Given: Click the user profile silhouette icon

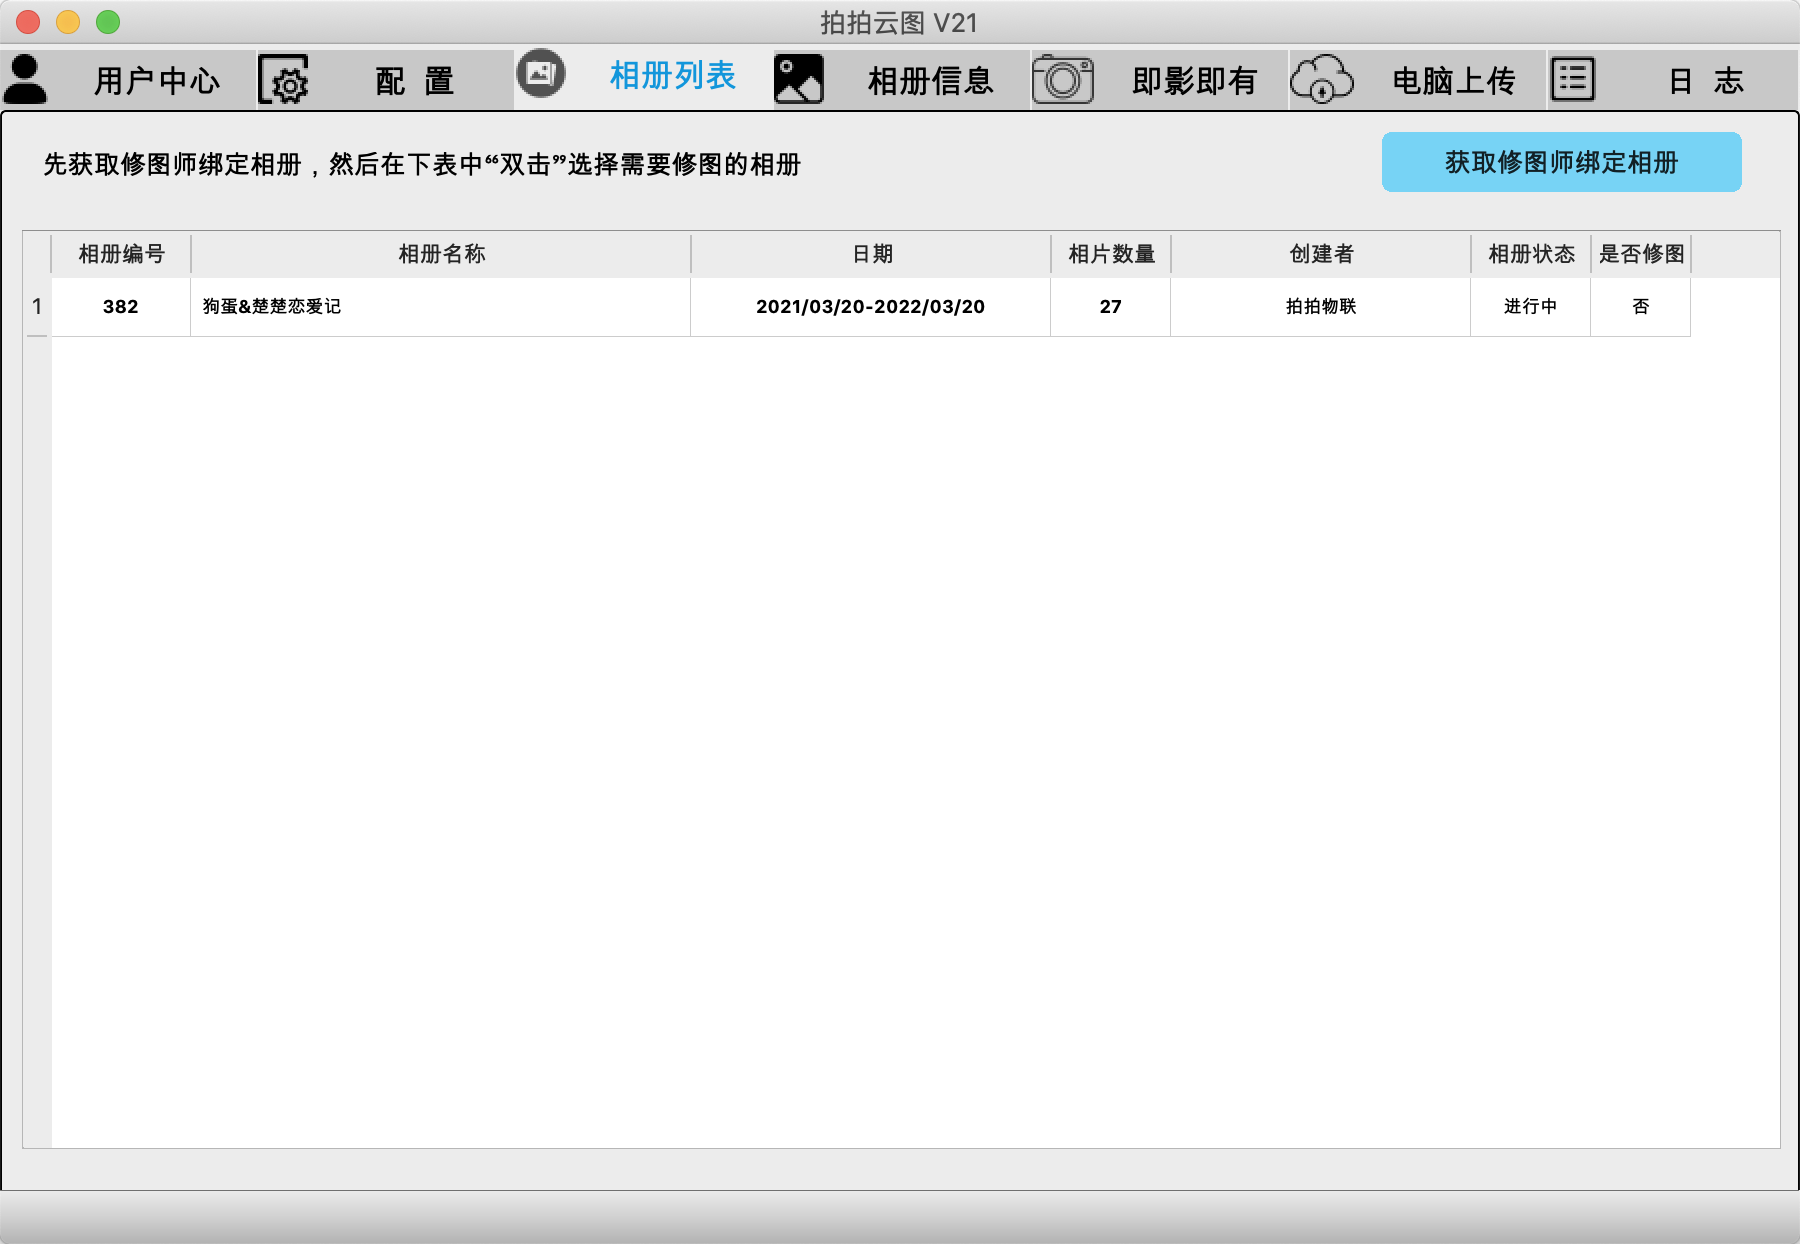Looking at the screenshot, I should pos(26,80).
